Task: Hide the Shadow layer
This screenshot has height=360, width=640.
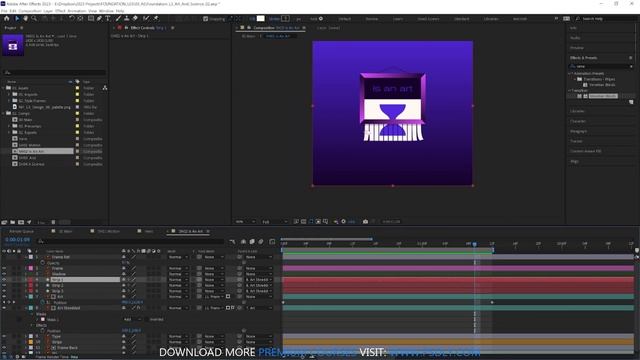Action: (4, 274)
